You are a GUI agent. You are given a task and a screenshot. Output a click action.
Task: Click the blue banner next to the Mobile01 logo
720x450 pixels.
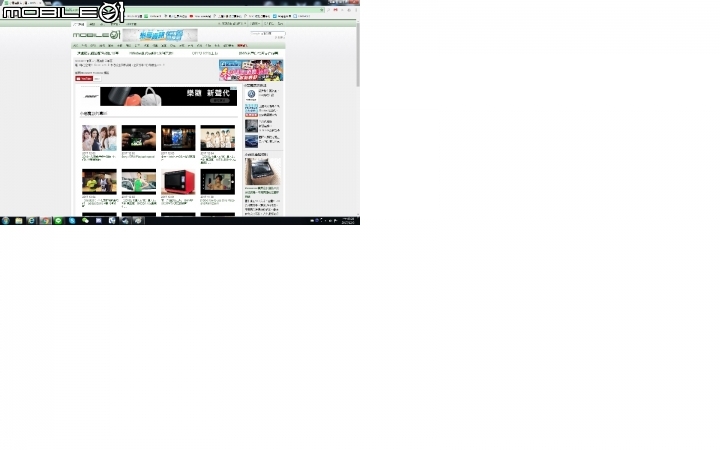coord(160,35)
